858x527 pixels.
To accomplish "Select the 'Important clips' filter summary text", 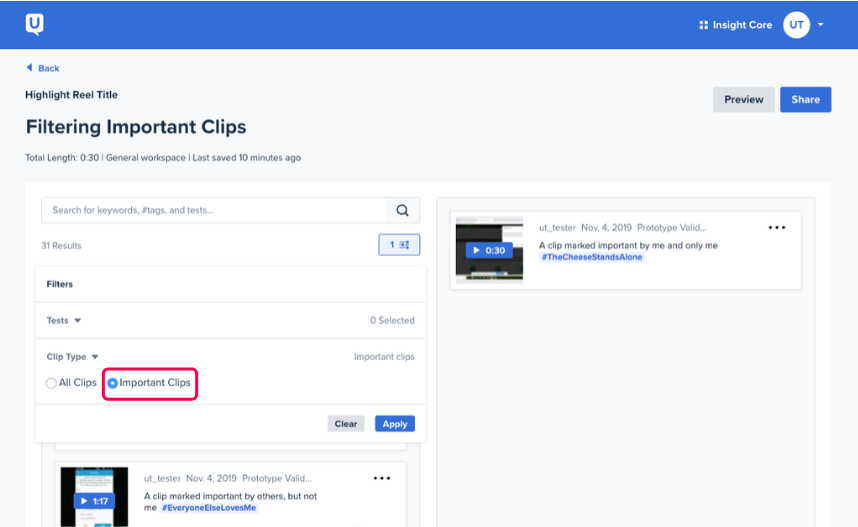I will pyautogui.click(x=384, y=357).
